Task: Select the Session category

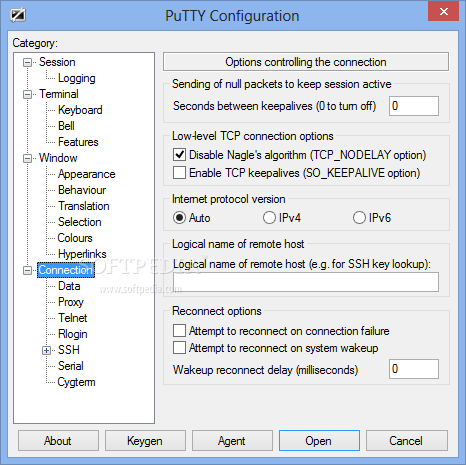Action: coord(57,62)
